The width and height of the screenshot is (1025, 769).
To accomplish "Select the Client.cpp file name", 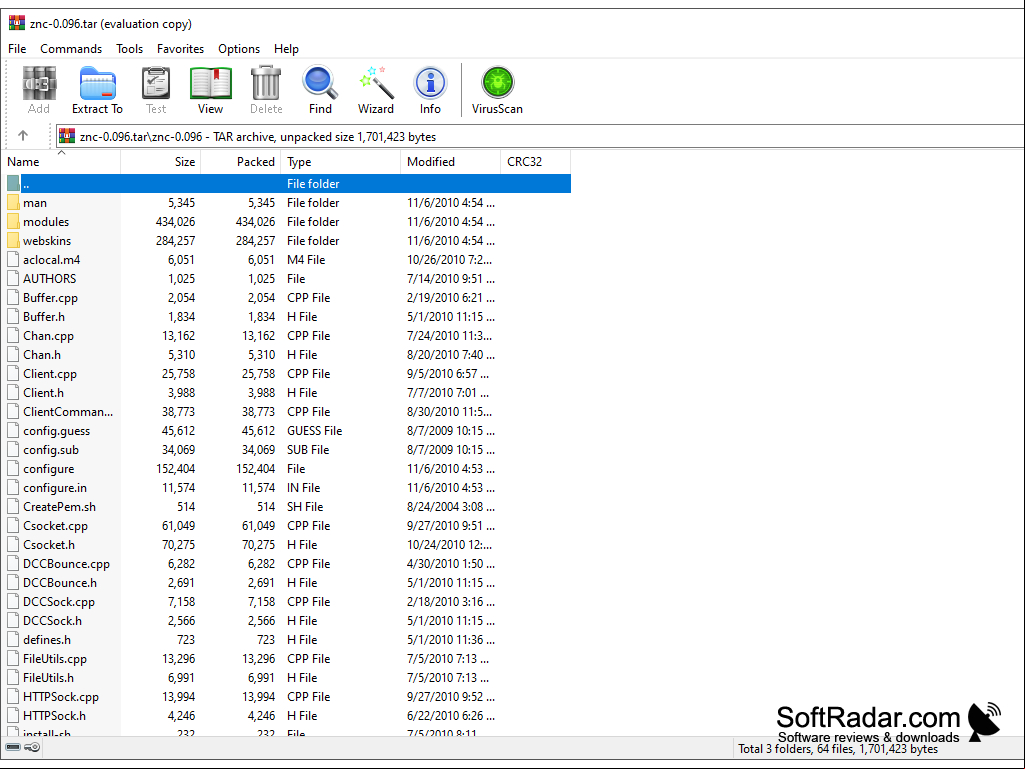I will pyautogui.click(x=50, y=374).
